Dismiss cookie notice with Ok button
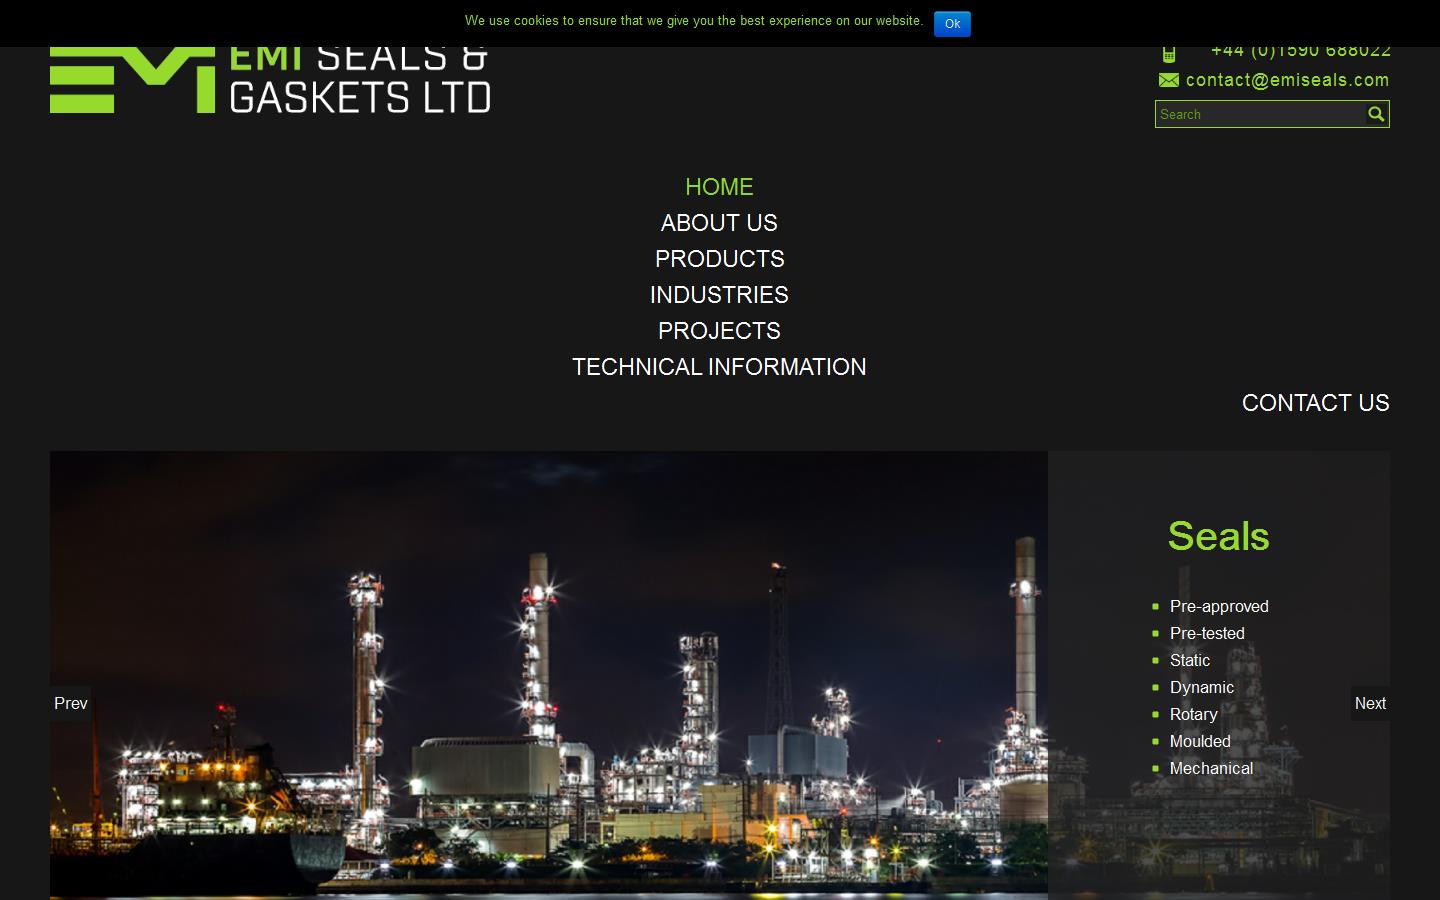The image size is (1440, 900). [952, 23]
